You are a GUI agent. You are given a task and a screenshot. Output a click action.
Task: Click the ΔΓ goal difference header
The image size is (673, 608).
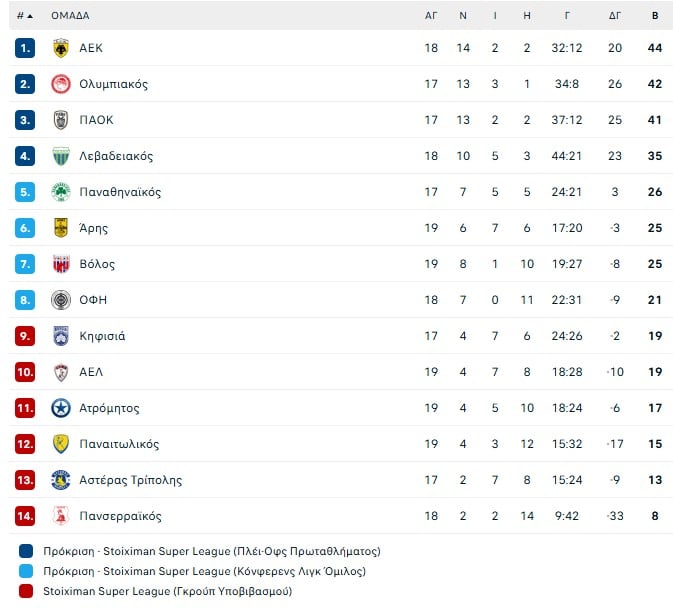[x=615, y=16]
